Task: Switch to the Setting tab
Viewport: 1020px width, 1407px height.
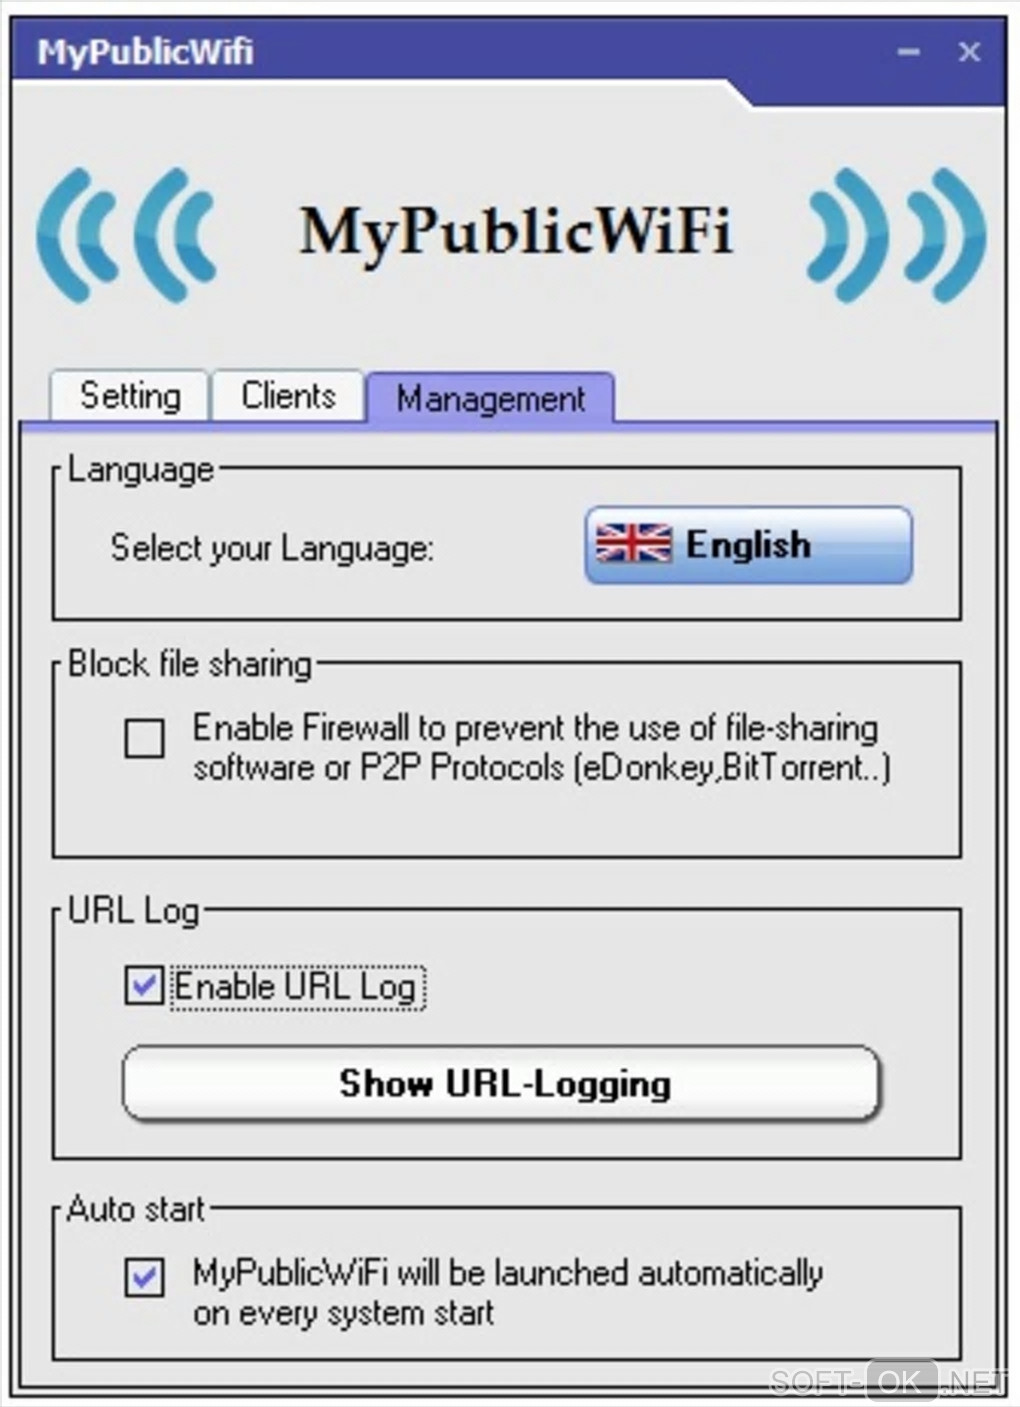Action: (130, 396)
